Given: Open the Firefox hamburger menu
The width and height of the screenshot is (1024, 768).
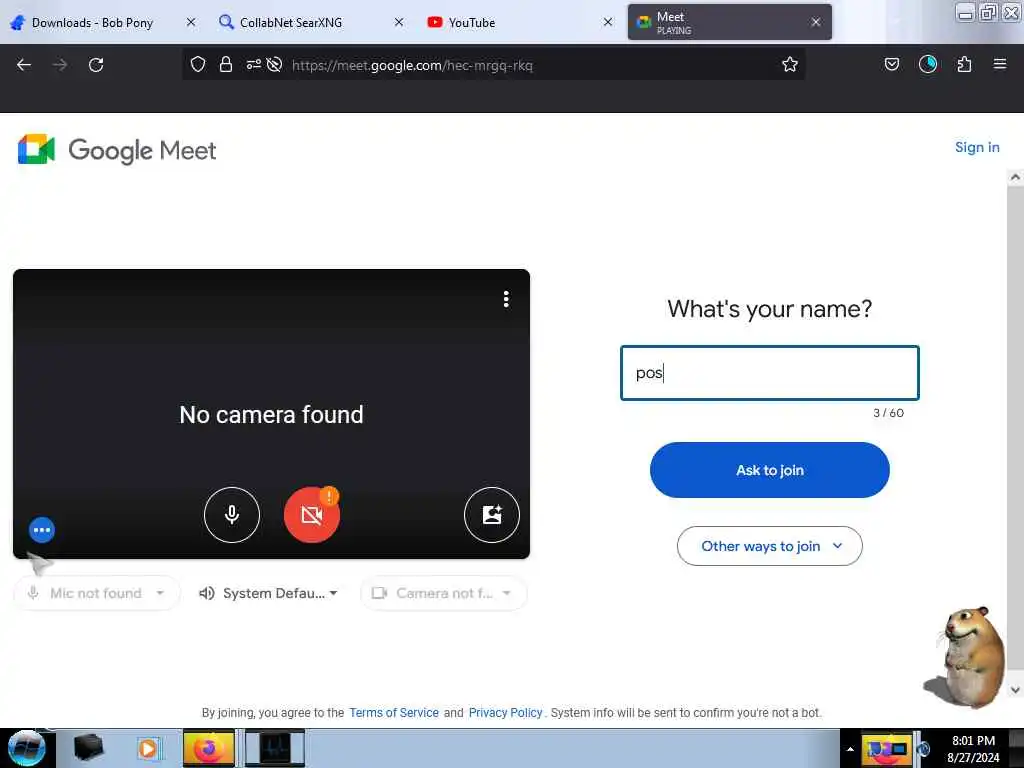Looking at the screenshot, I should [x=999, y=64].
